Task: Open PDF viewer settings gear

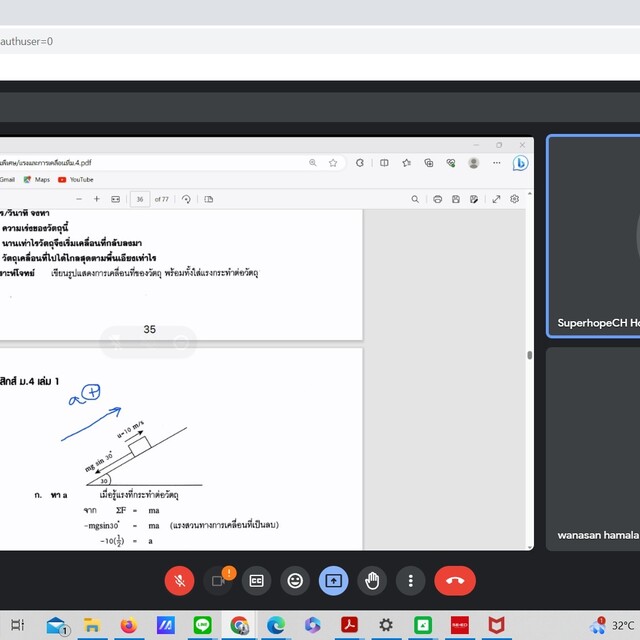Action: tap(515, 199)
